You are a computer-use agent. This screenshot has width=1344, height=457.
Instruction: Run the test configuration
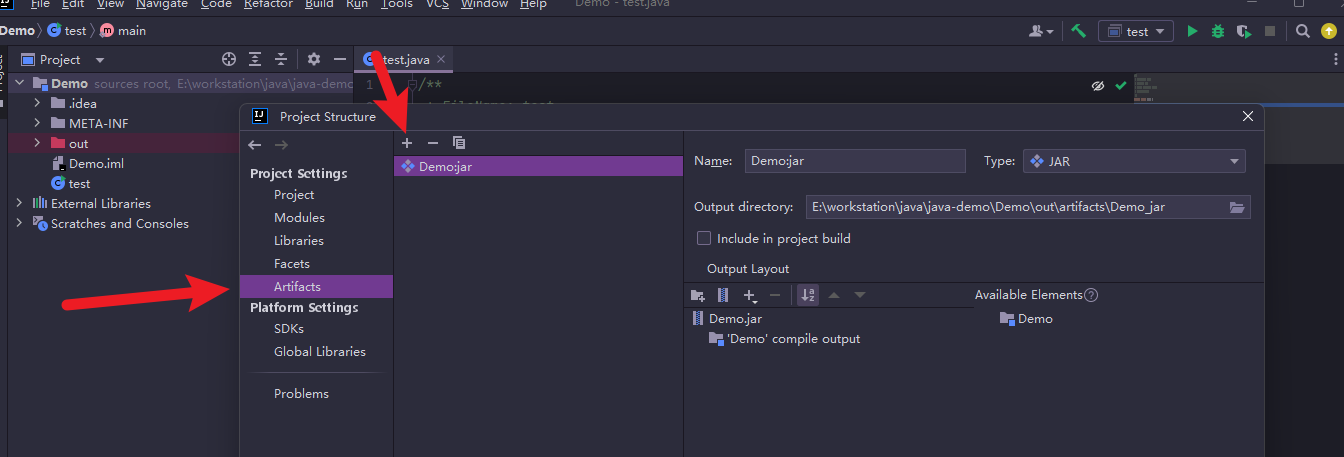[x=1192, y=31]
